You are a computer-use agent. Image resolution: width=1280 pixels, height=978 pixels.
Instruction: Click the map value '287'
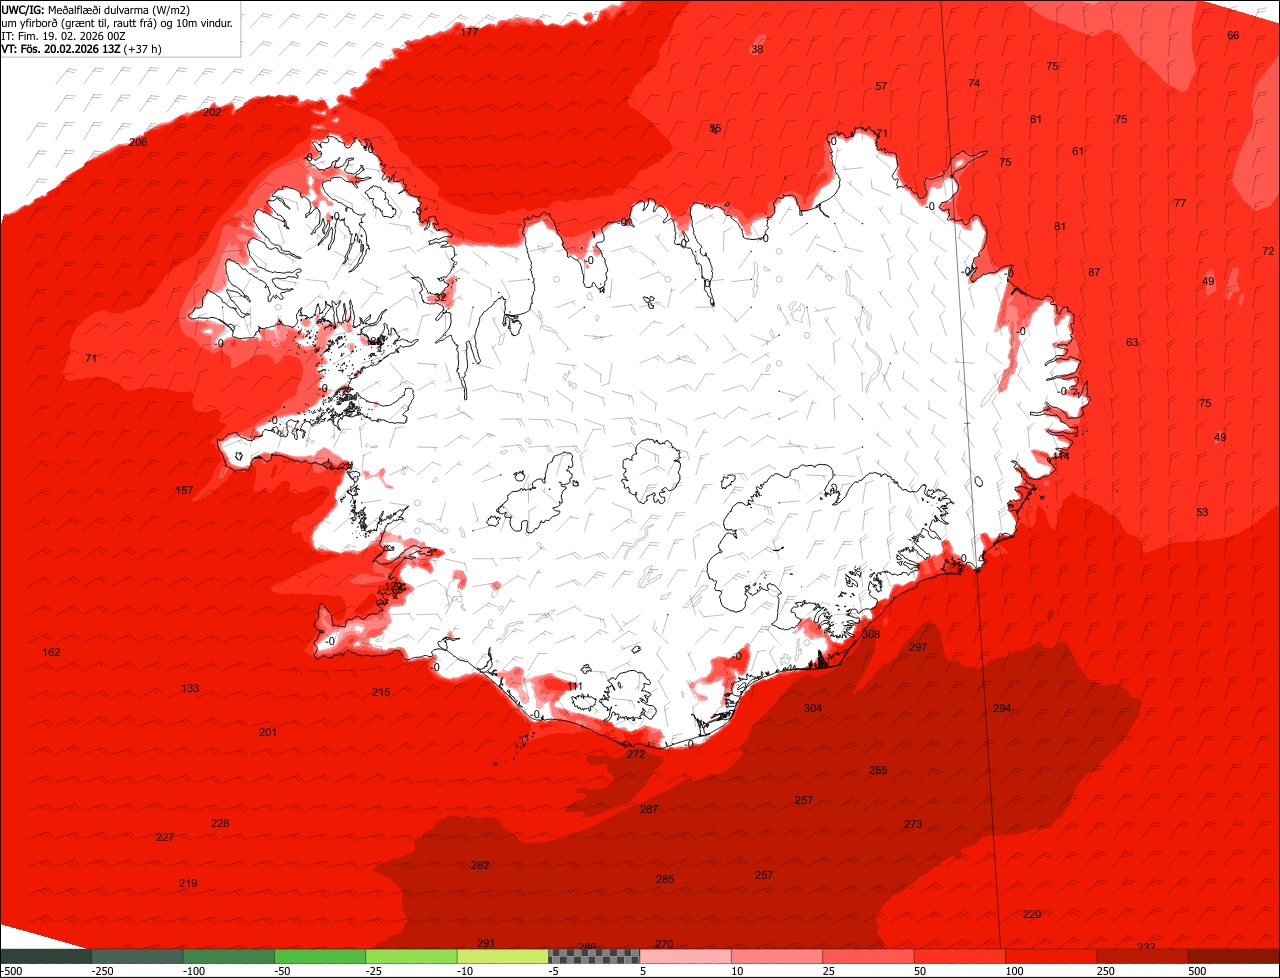649,809
